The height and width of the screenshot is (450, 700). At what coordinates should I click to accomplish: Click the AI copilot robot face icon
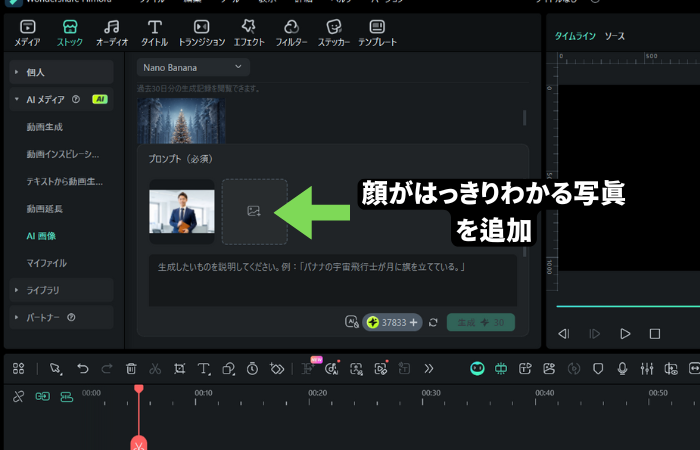(x=477, y=368)
